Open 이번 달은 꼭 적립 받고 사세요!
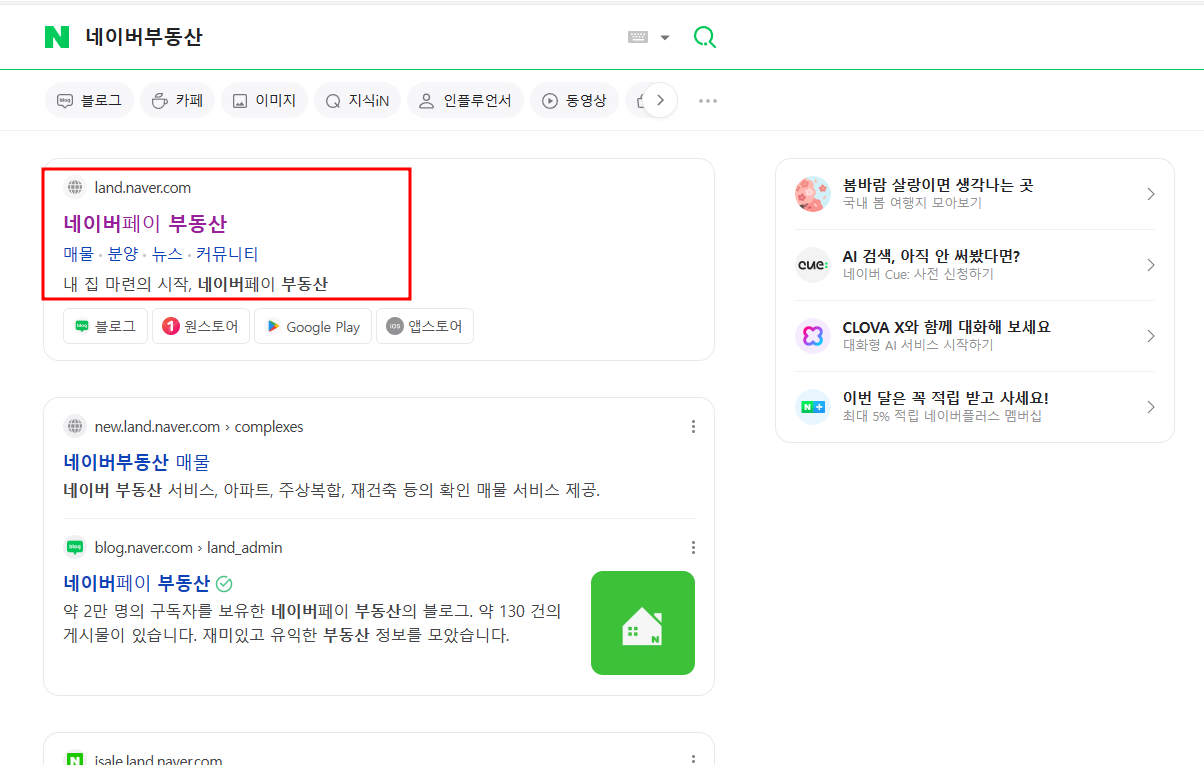 [946, 398]
